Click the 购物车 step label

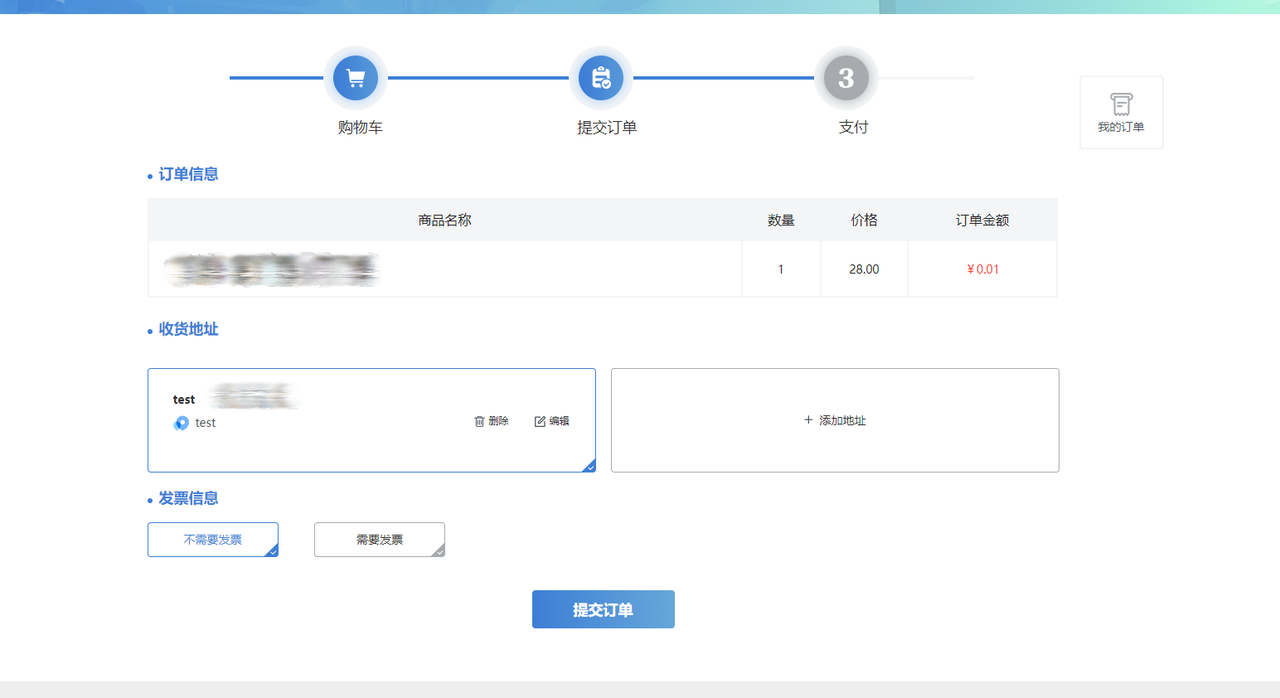pos(360,128)
